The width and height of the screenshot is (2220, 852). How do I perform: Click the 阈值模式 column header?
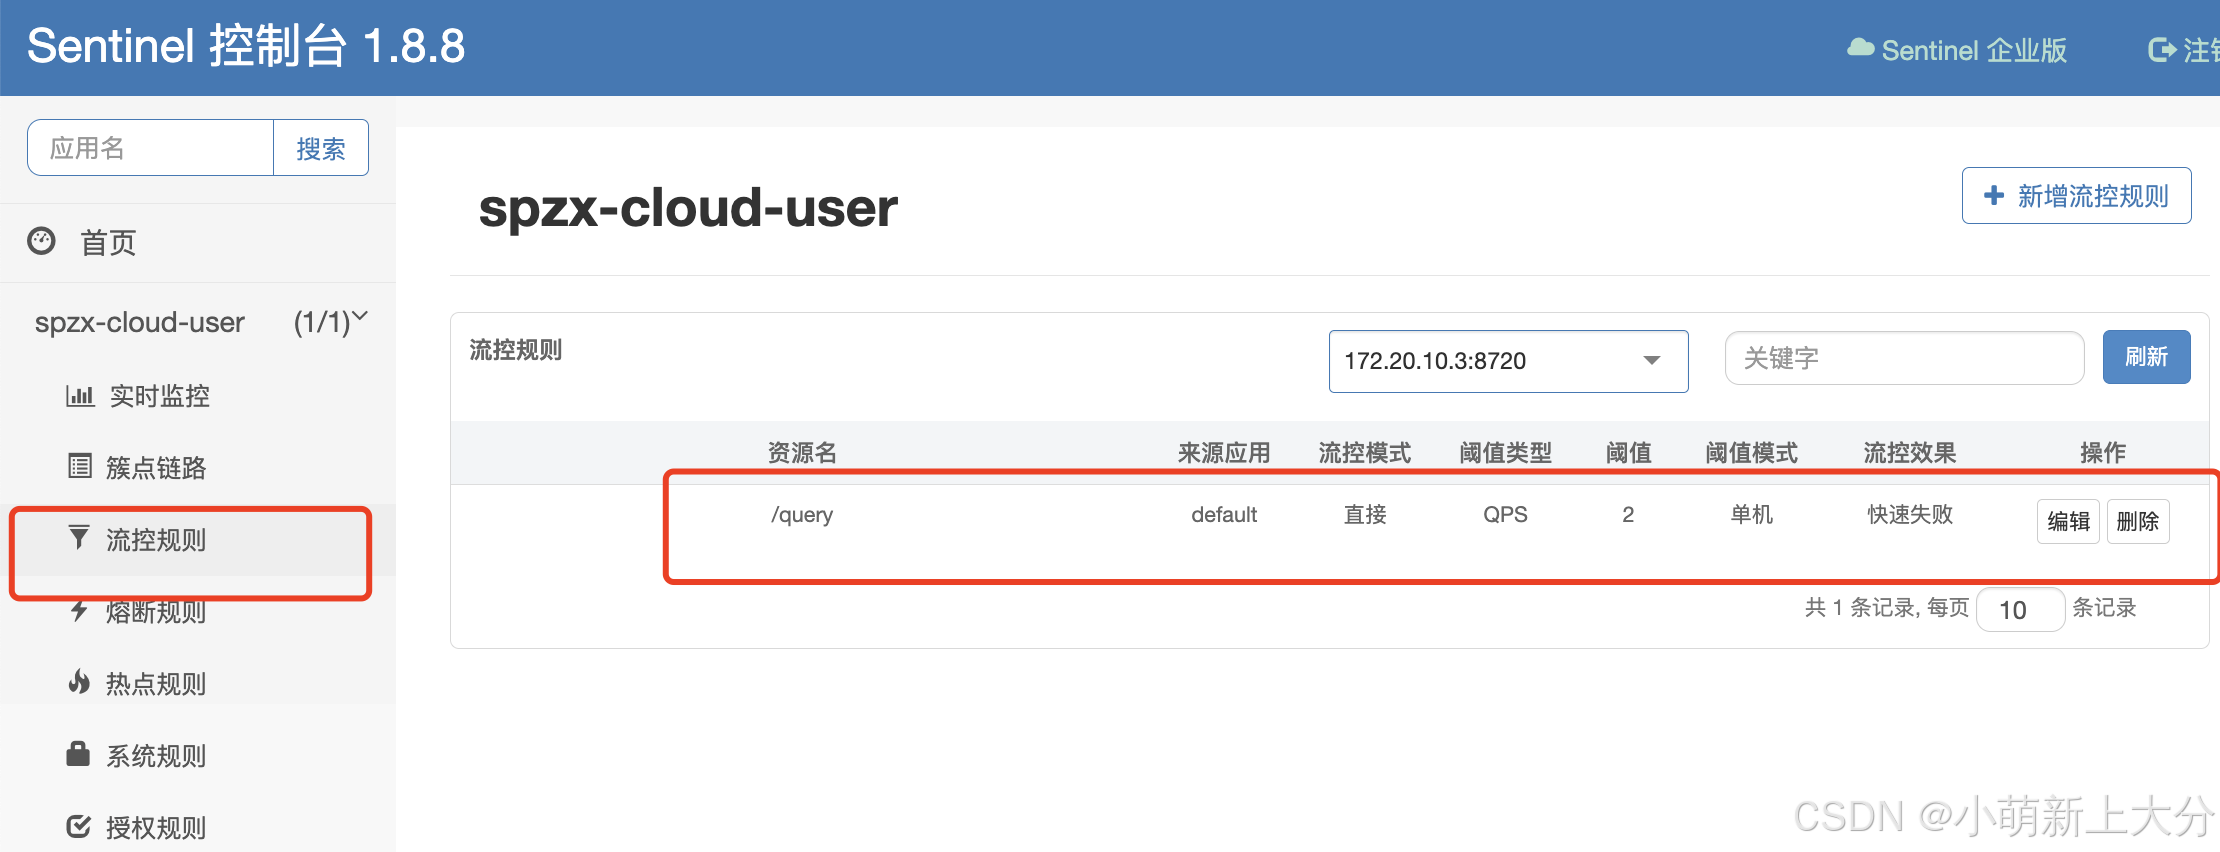(1752, 453)
